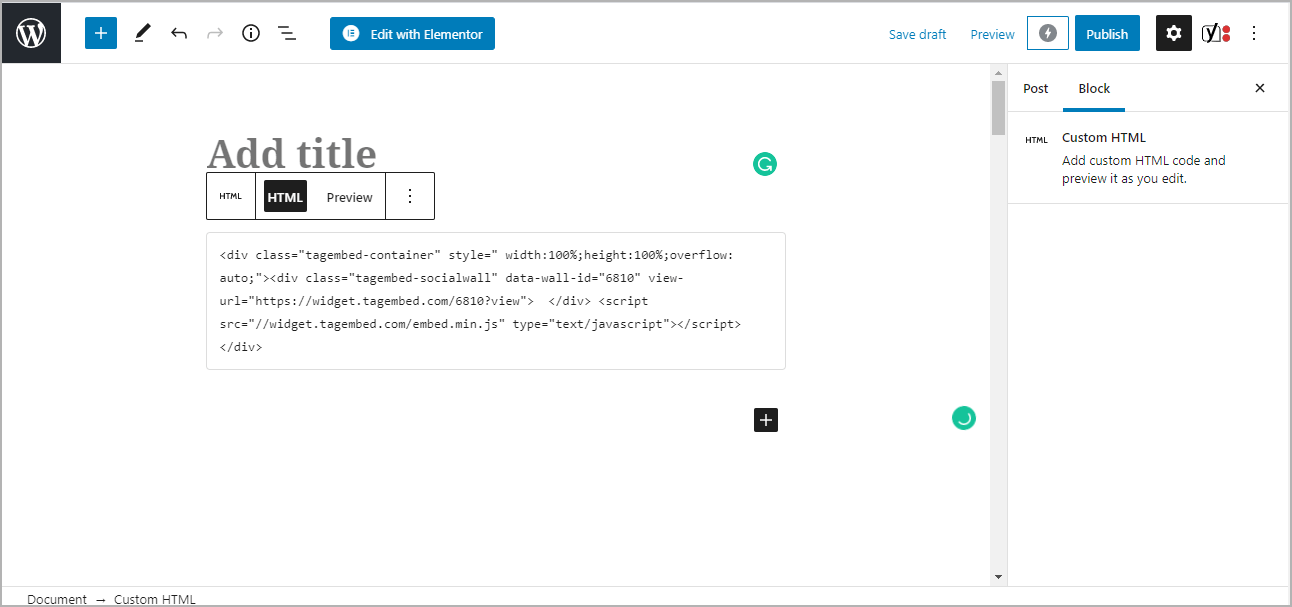Click the HTML block type icon in block toolbar
This screenshot has height=607, width=1292.
231,196
